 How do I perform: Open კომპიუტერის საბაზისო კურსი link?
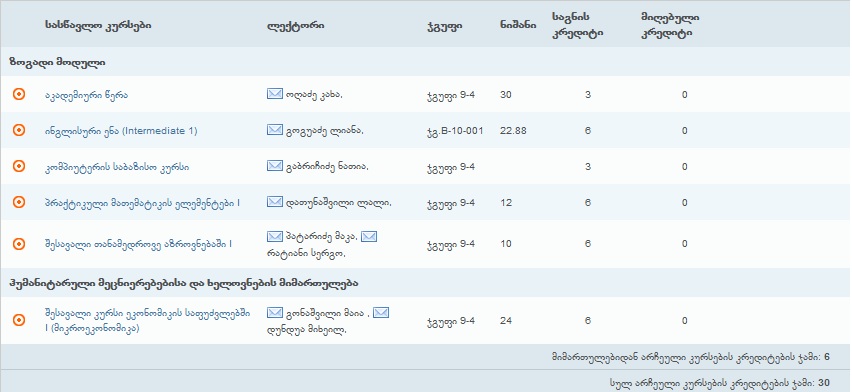pyautogui.click(x=117, y=167)
